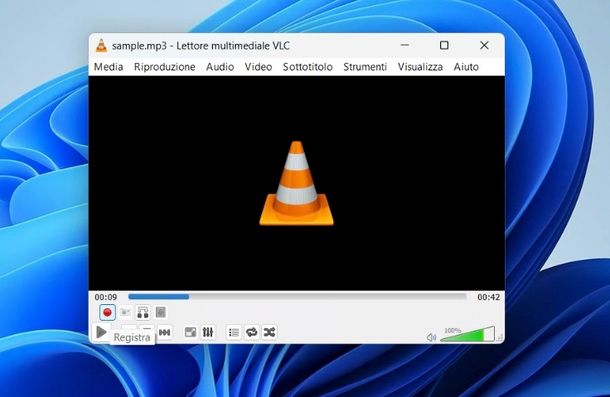The height and width of the screenshot is (397, 610).
Task: Toggle loop repeat mode
Action: [252, 332]
